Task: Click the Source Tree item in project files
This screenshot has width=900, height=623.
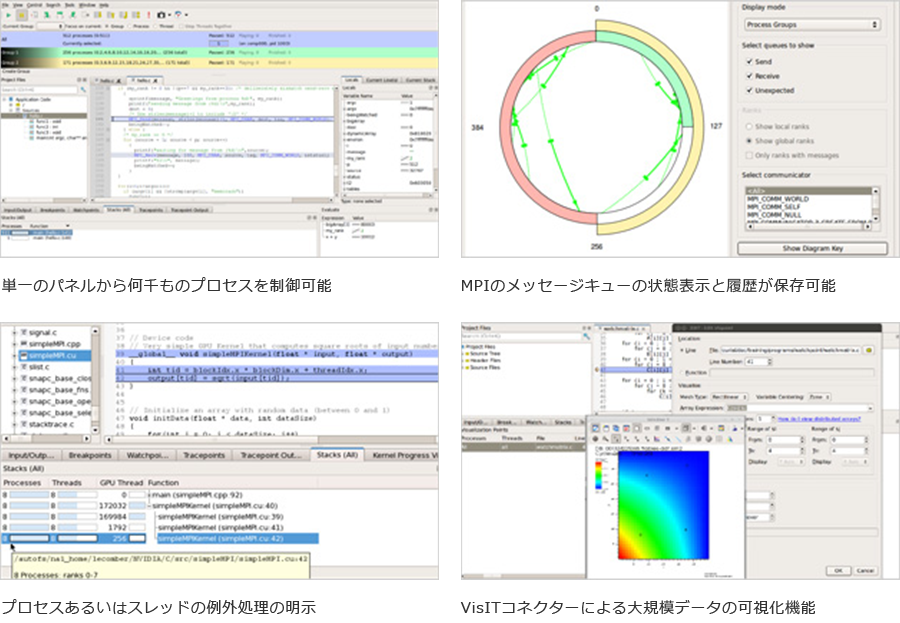Action: pos(485,354)
